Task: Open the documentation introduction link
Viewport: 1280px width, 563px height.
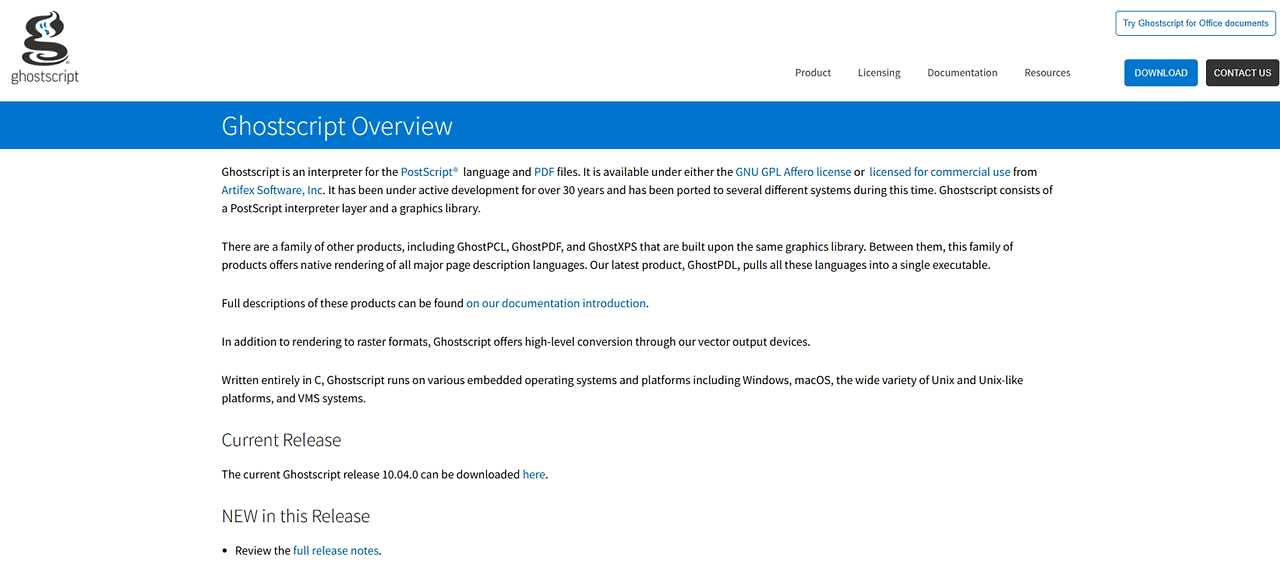Action: click(556, 303)
